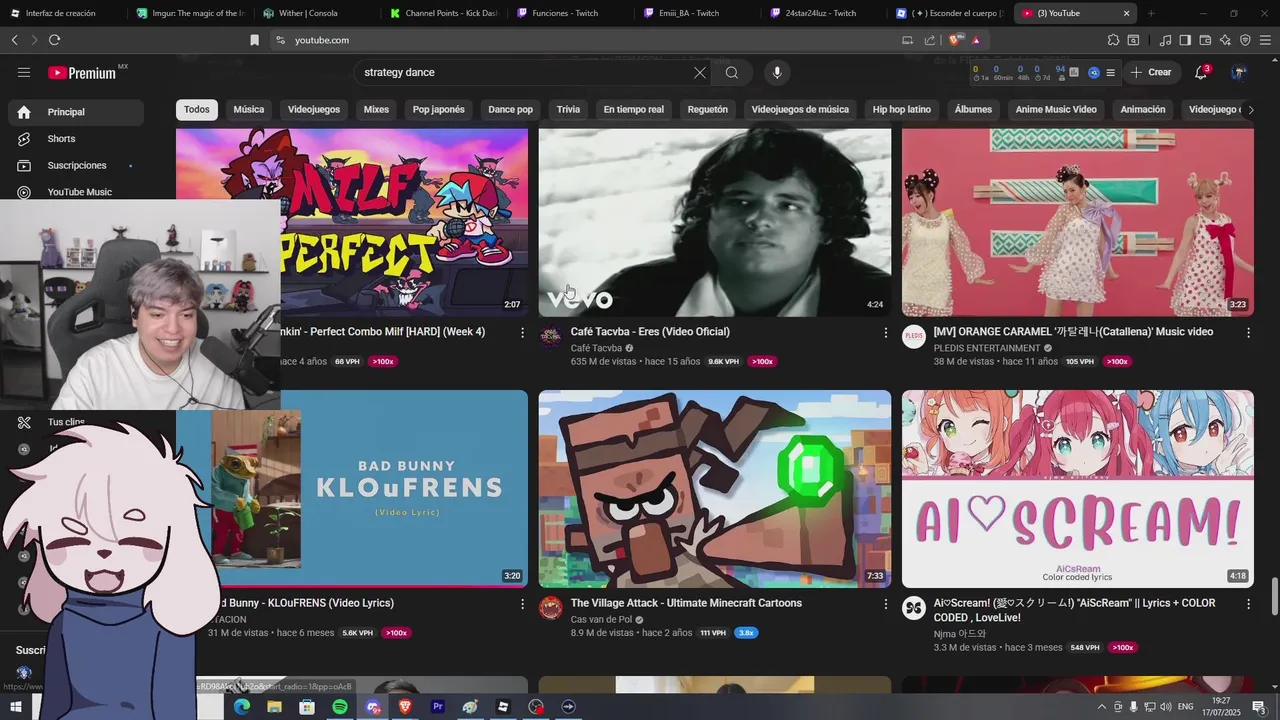Image resolution: width=1280 pixels, height=720 pixels.
Task: Click the share icon in the address bar
Action: [930, 40]
